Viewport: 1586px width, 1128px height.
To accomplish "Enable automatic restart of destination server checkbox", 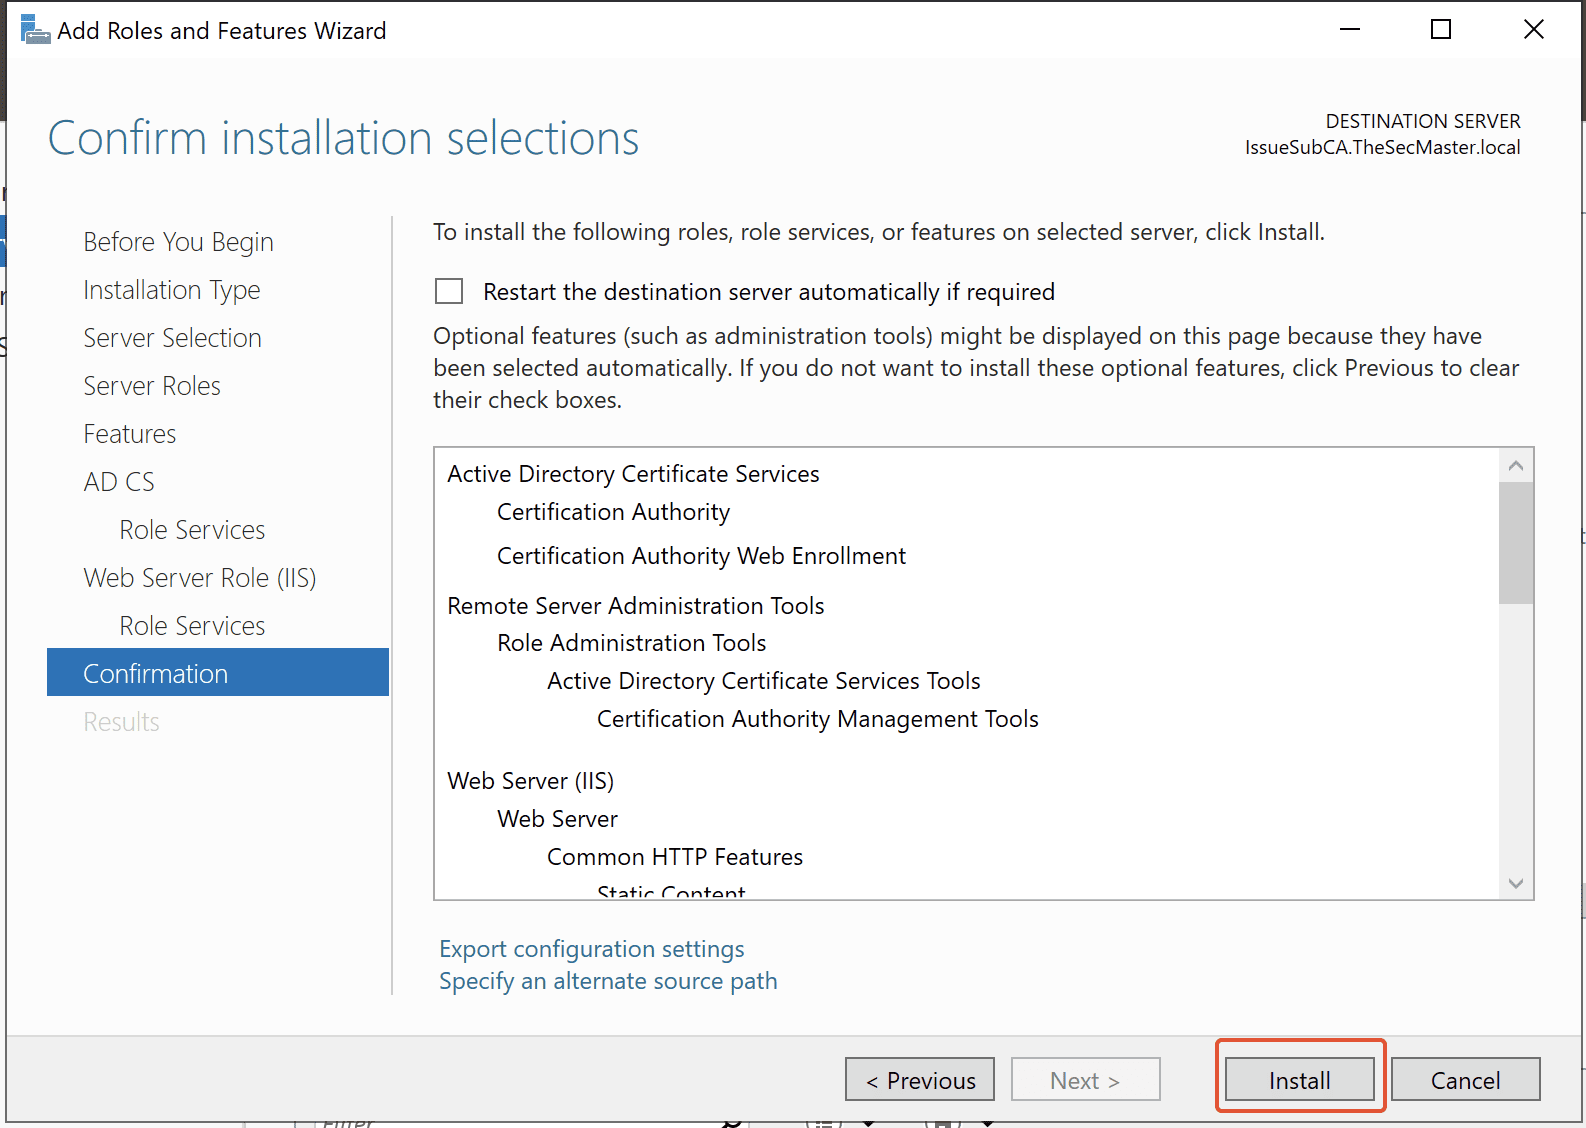I will (x=449, y=291).
